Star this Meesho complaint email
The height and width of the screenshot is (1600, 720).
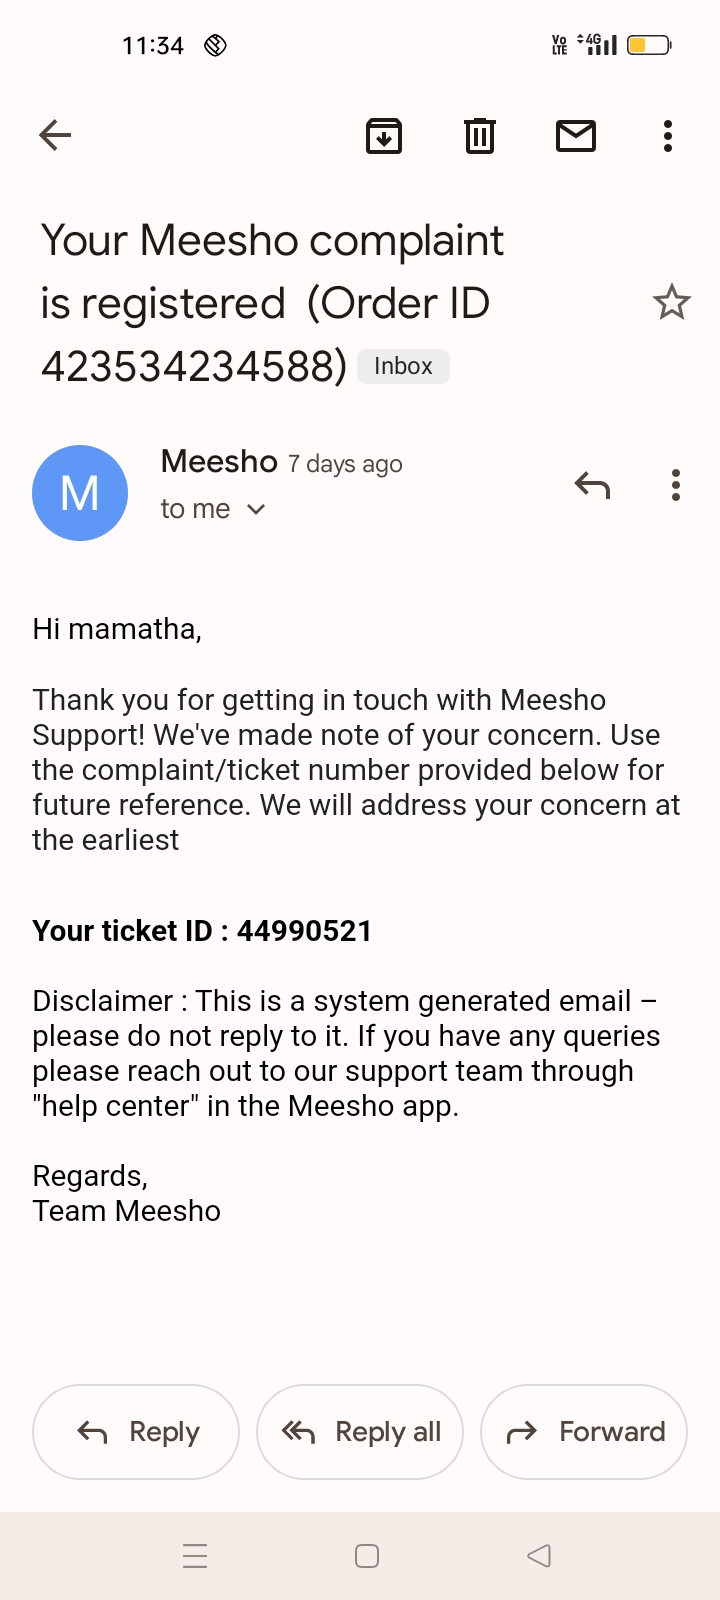pos(671,302)
